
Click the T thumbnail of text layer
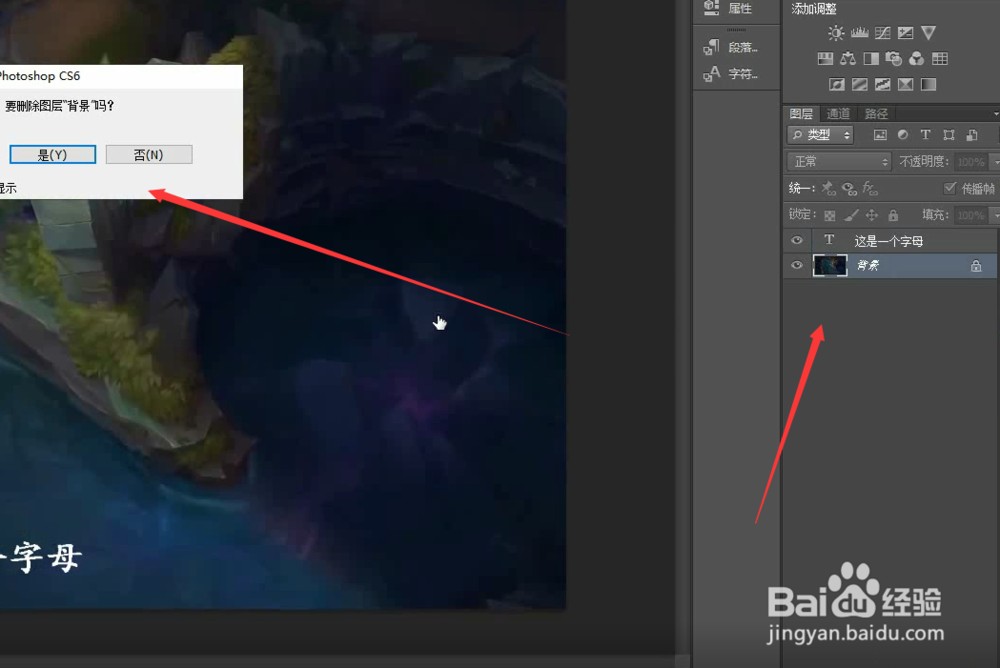tap(829, 240)
